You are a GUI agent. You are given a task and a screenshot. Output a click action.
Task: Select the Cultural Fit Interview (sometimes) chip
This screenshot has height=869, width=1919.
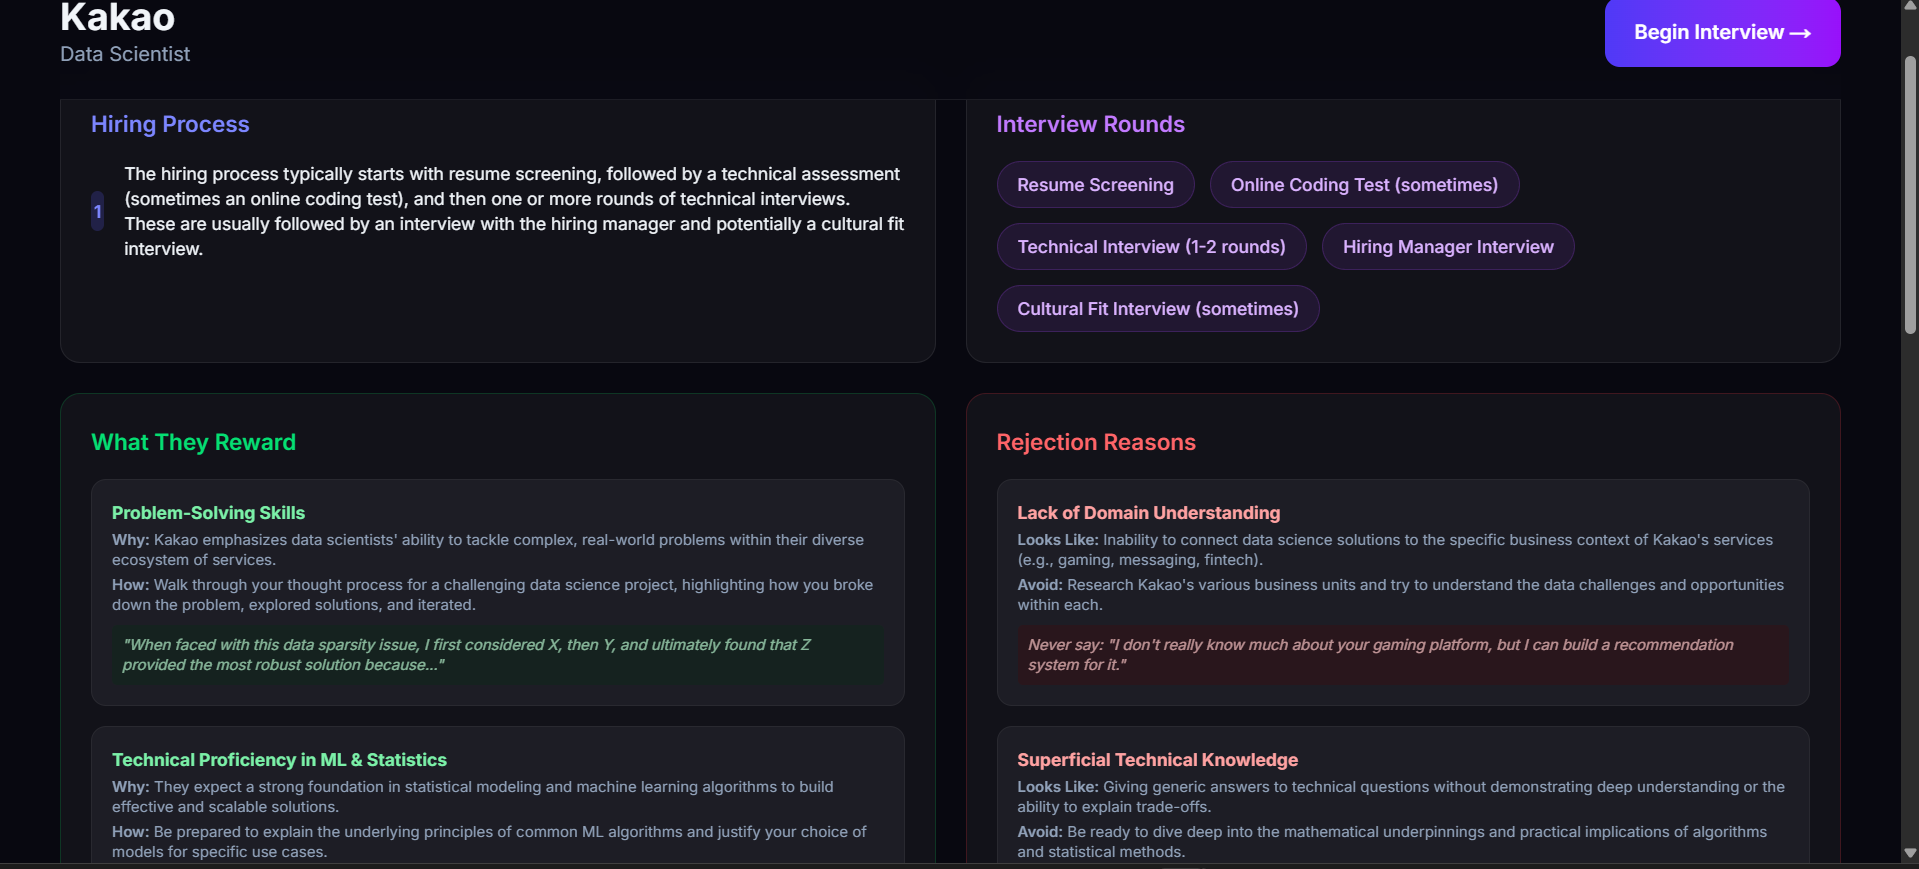click(1158, 309)
